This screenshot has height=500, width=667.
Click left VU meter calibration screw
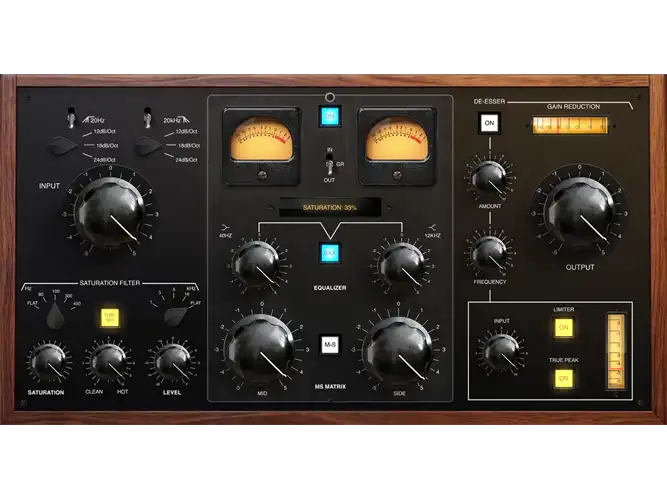point(262,175)
